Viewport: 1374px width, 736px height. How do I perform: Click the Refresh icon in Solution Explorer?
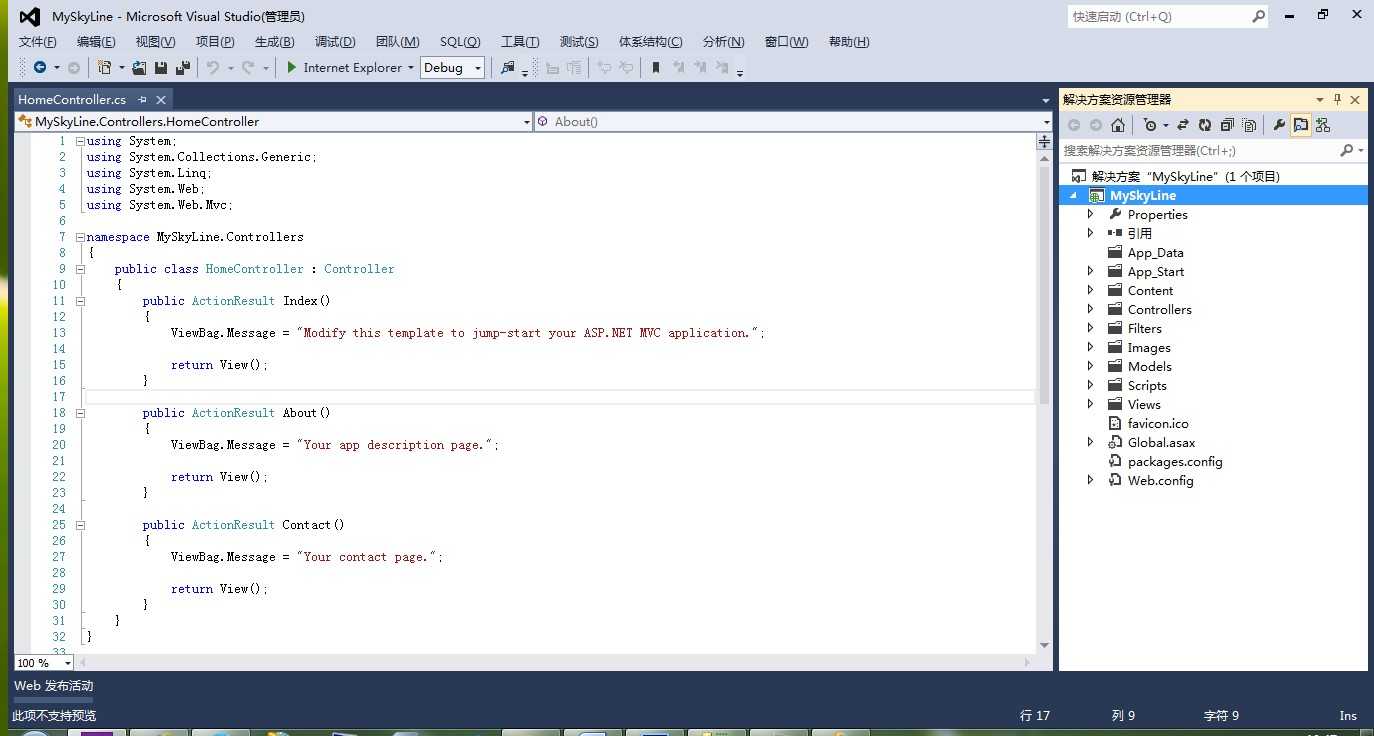tap(1205, 125)
